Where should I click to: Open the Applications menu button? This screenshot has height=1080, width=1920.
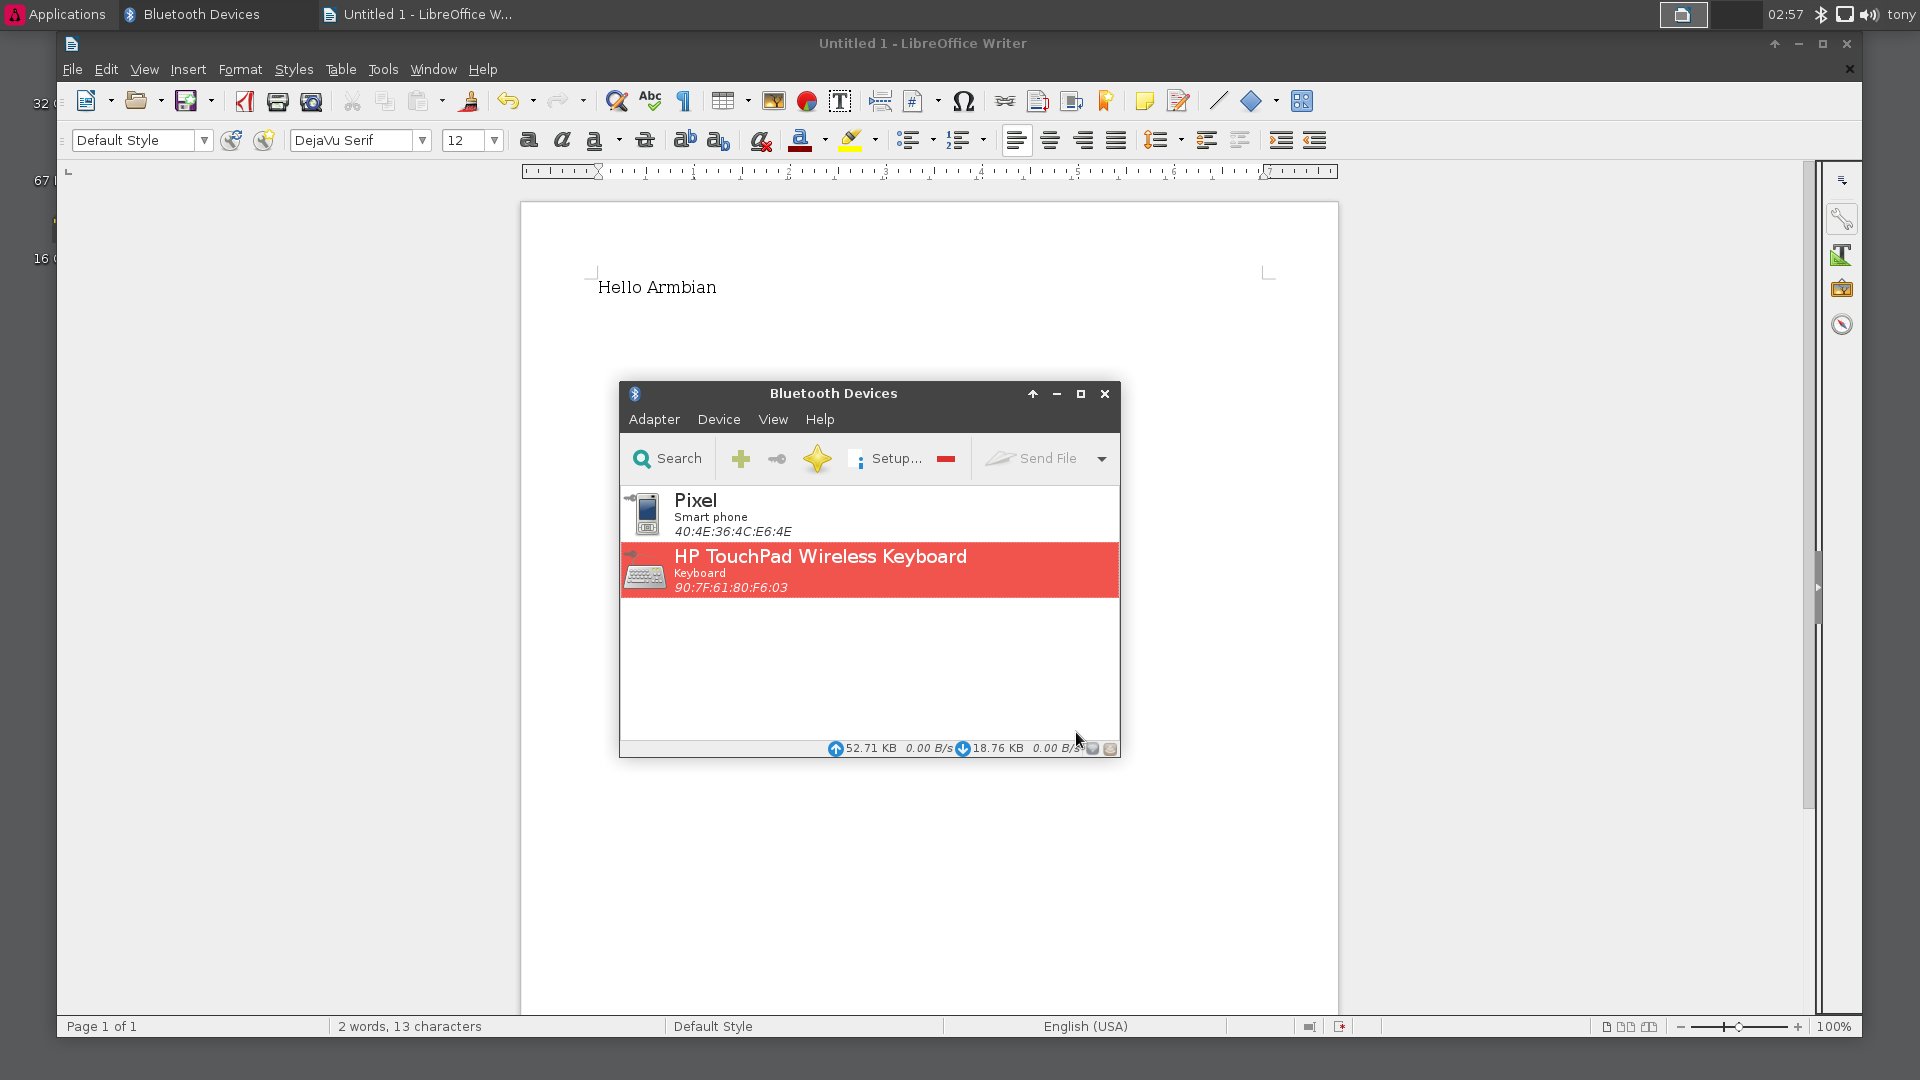coord(56,15)
